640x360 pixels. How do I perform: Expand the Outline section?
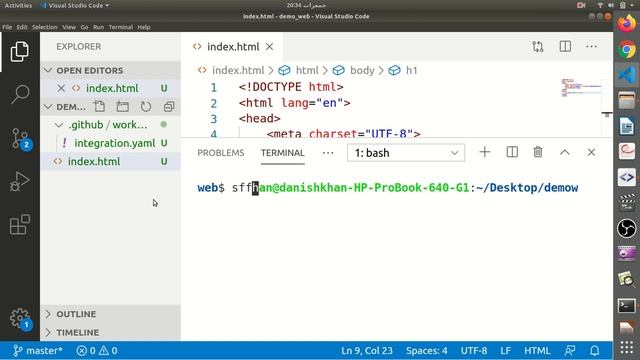coord(110,314)
